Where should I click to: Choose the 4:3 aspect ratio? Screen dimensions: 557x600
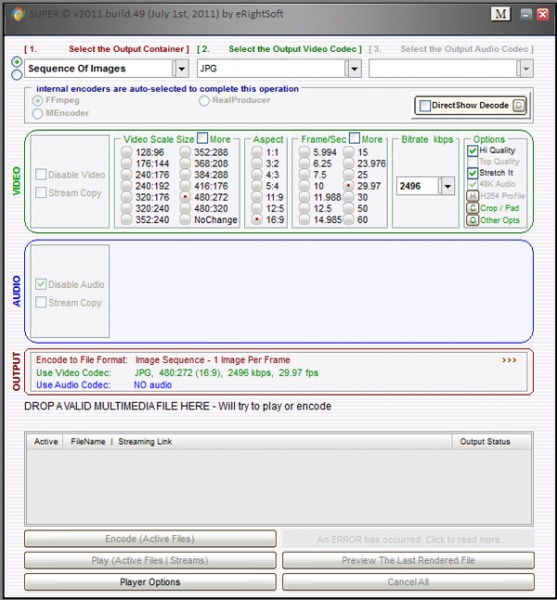pyautogui.click(x=257, y=175)
